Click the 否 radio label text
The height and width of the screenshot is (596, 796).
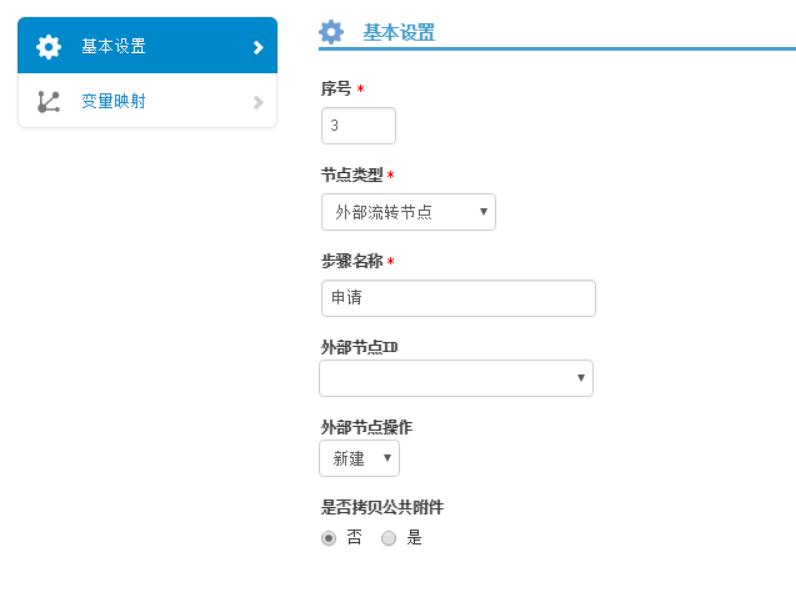(353, 538)
